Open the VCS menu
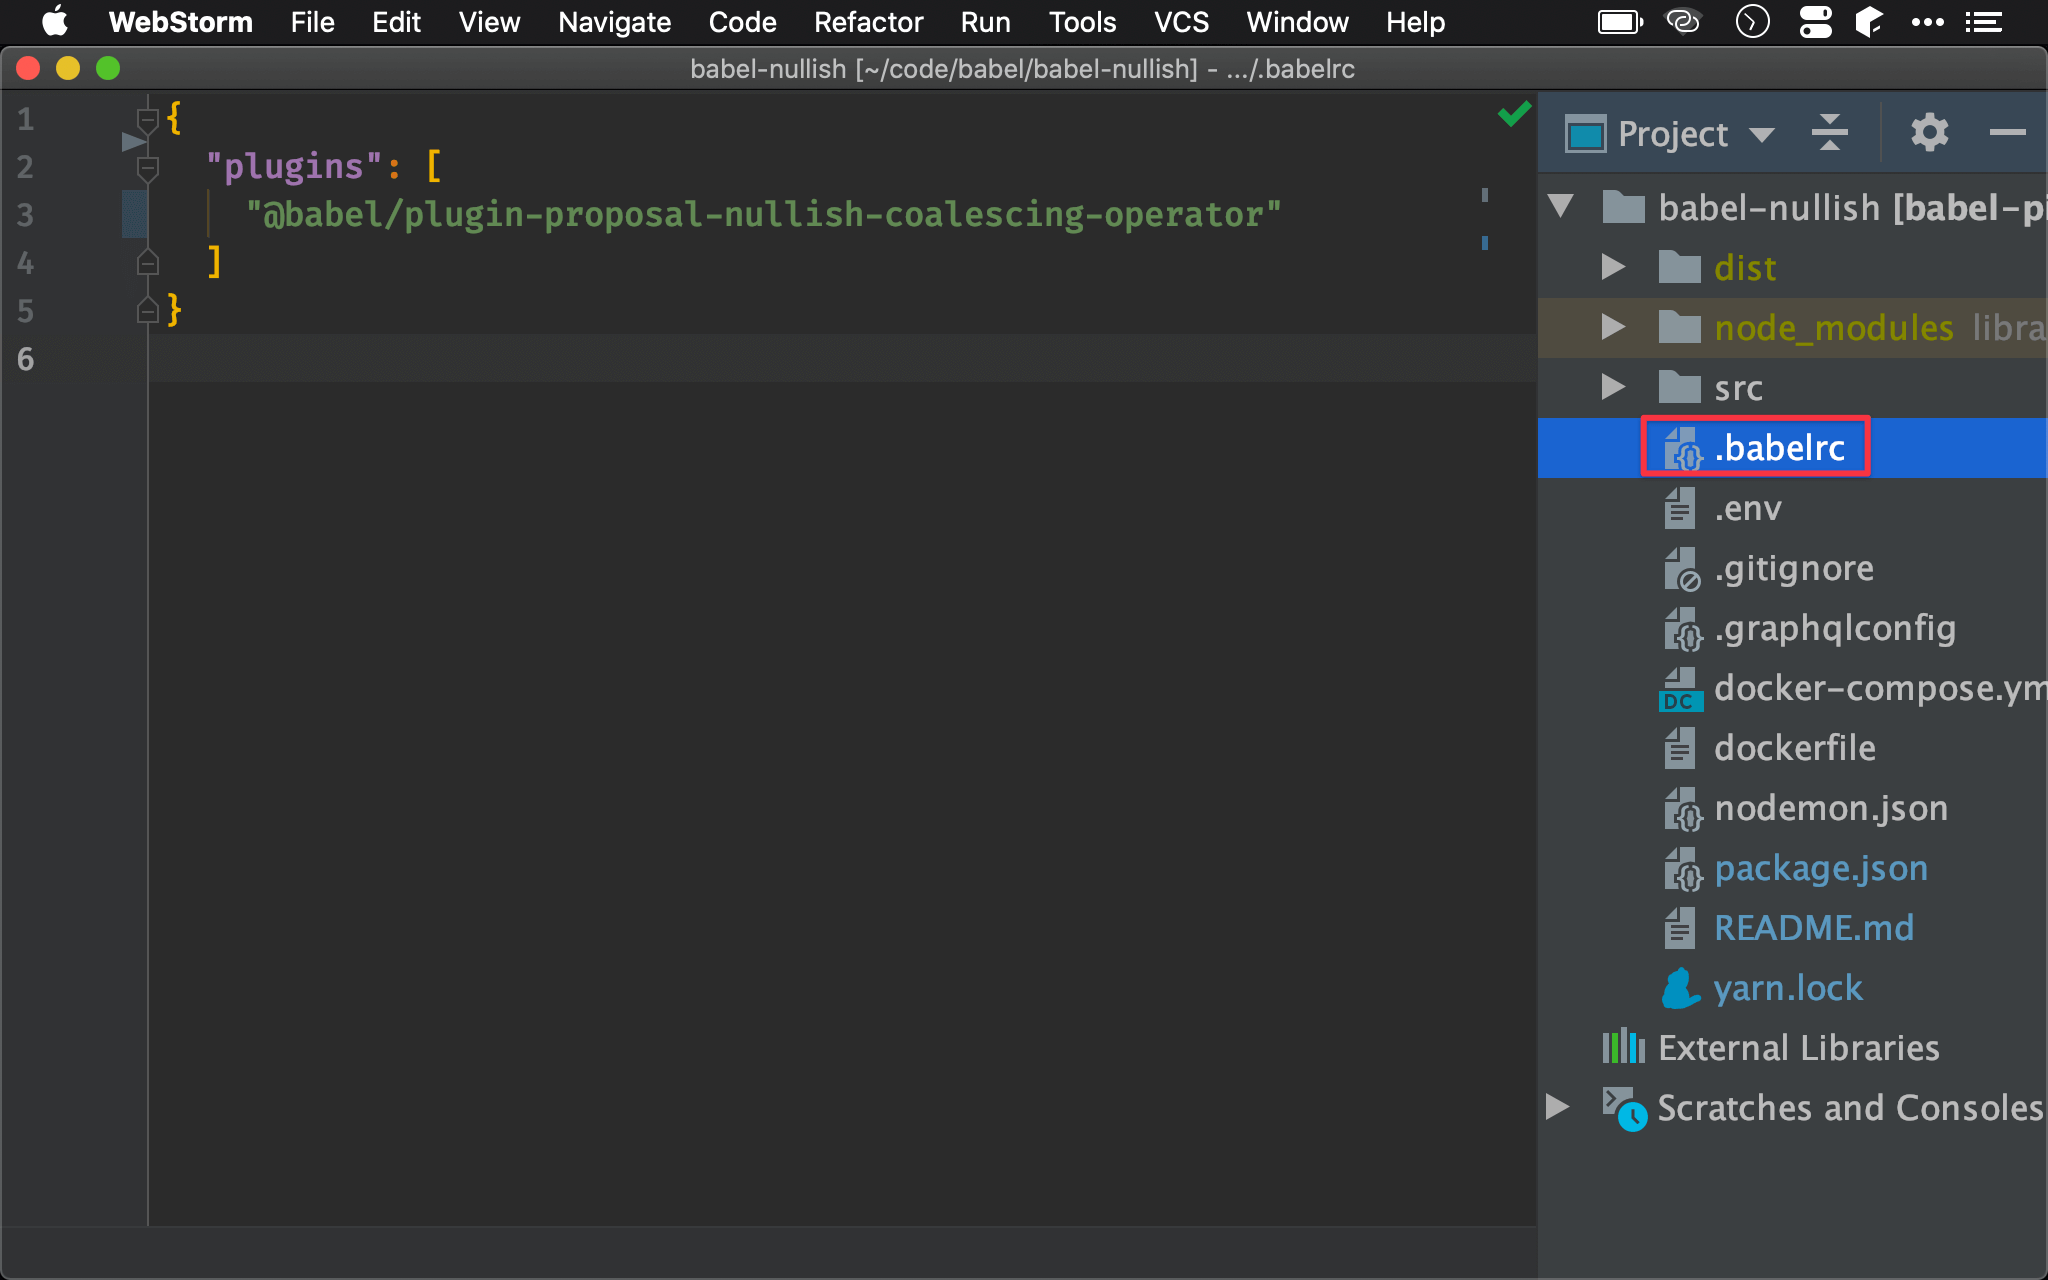Screen dimensions: 2048x1280 coord(1181,22)
